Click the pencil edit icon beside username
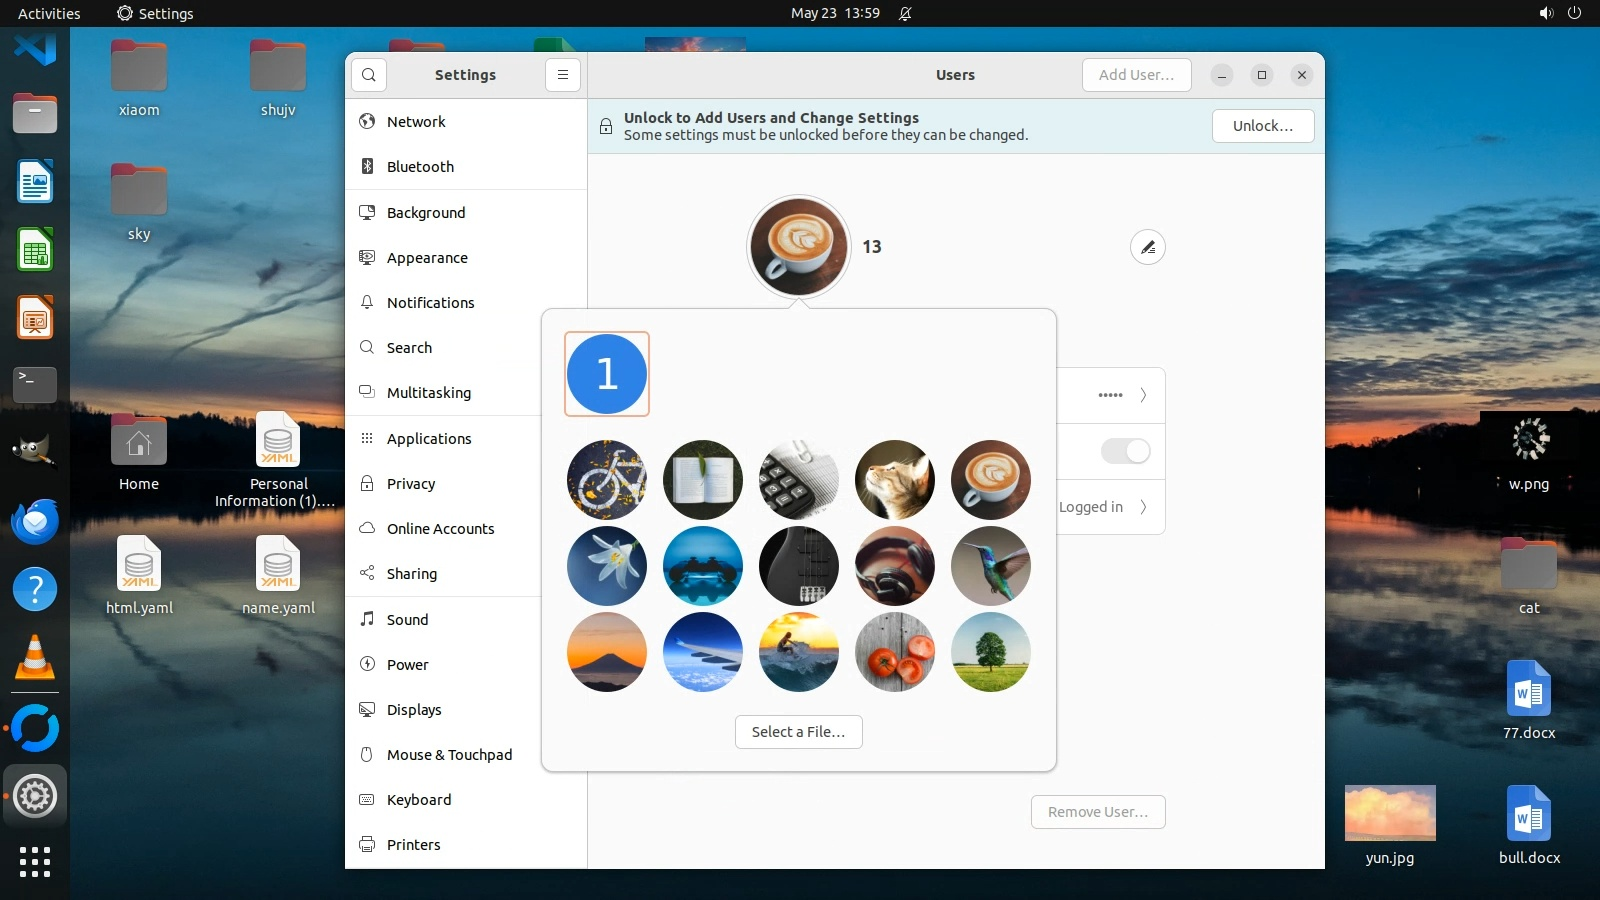1600x900 pixels. pyautogui.click(x=1147, y=247)
